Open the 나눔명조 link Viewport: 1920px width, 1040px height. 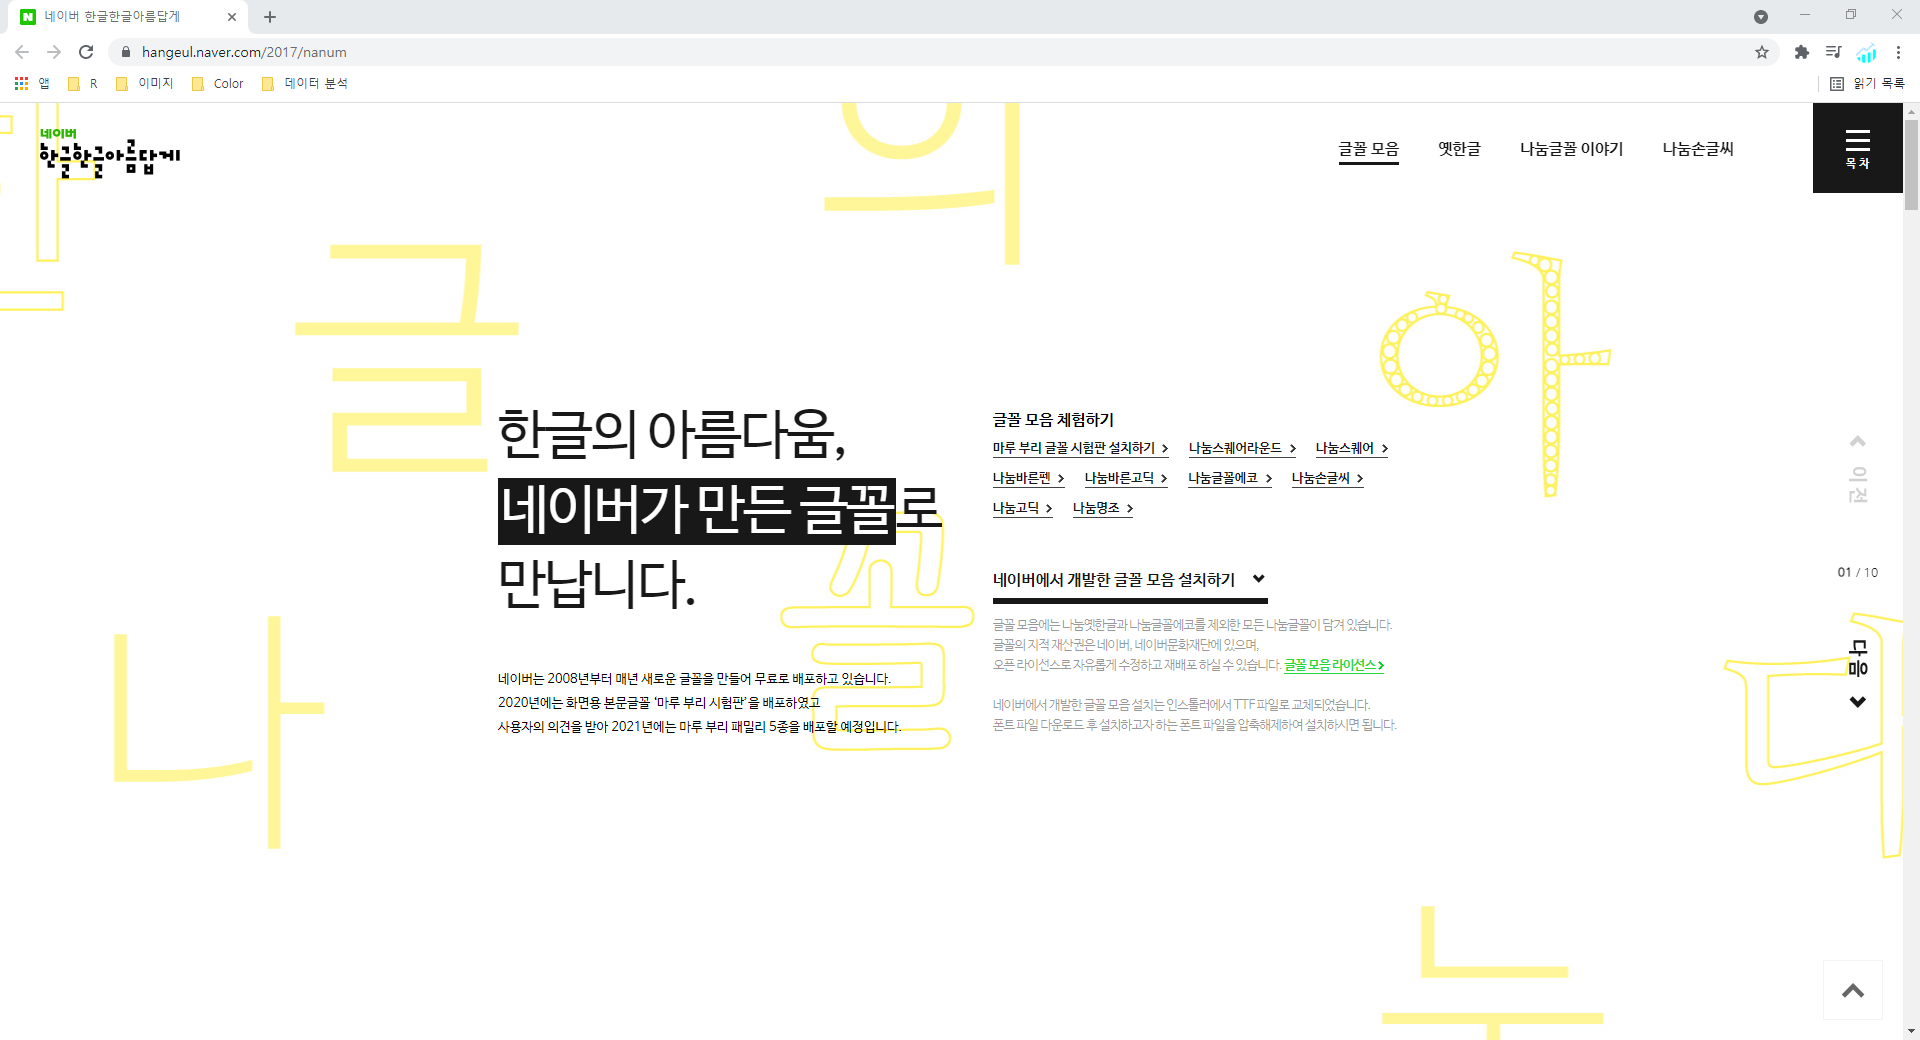1103,508
